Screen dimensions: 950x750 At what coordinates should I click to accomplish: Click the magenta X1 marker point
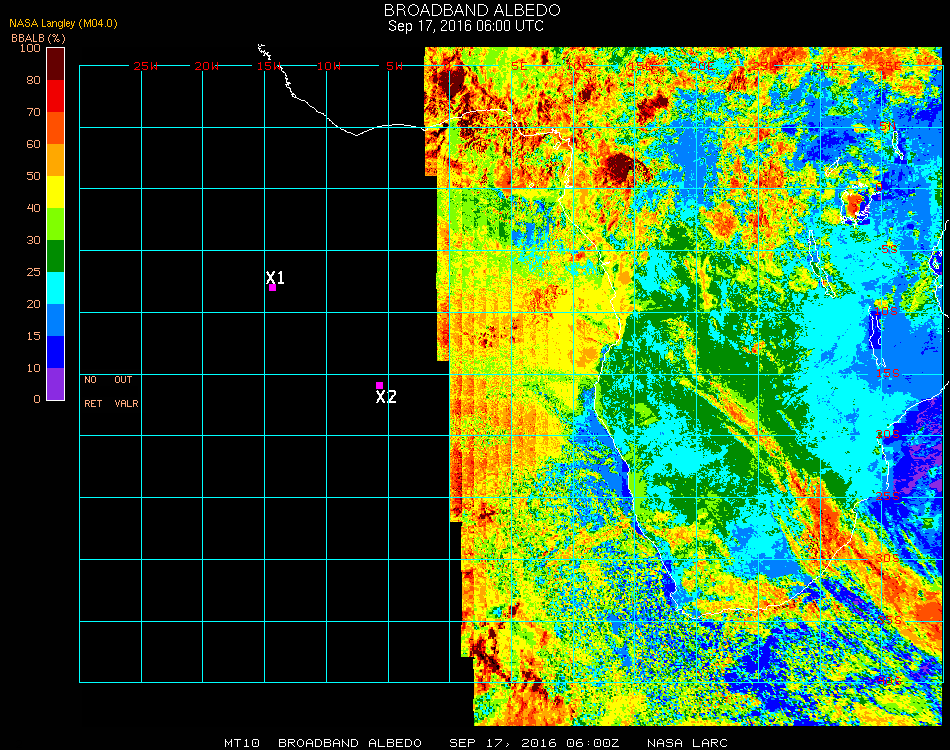(272, 288)
